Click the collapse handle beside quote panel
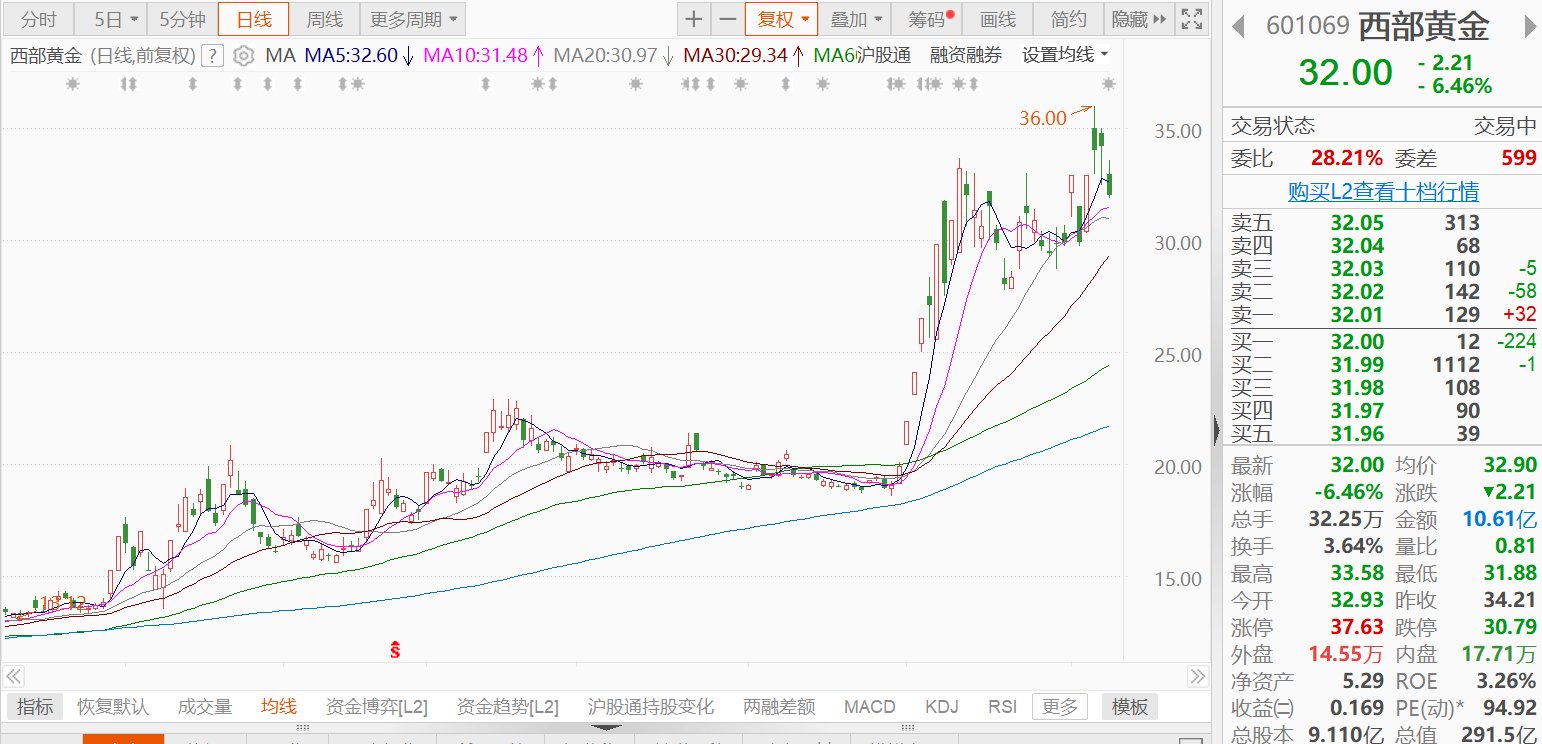The width and height of the screenshot is (1542, 744). click(1217, 430)
